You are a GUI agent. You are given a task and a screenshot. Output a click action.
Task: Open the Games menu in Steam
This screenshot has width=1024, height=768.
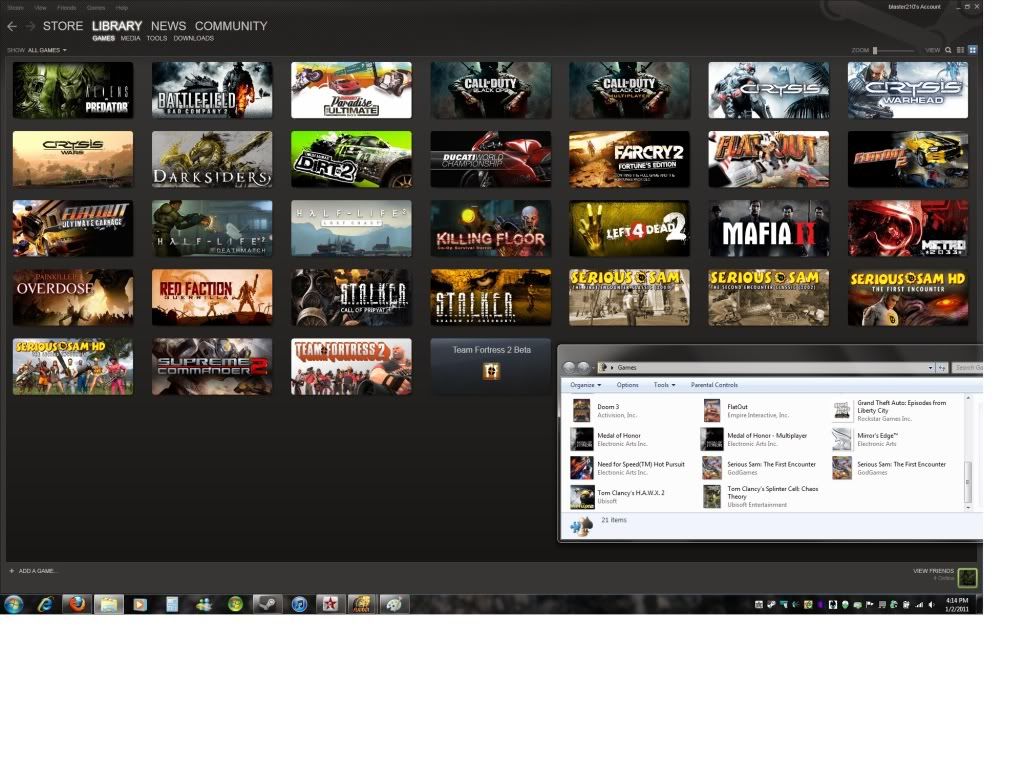pyautogui.click(x=96, y=8)
